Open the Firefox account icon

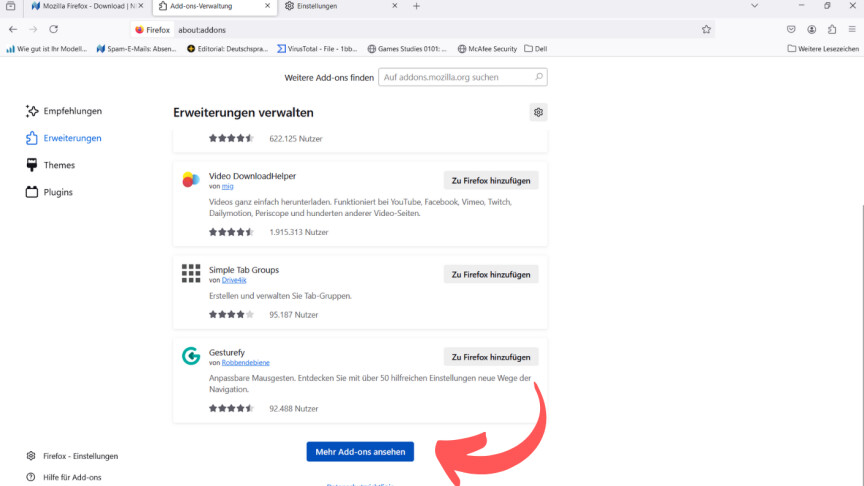812,29
